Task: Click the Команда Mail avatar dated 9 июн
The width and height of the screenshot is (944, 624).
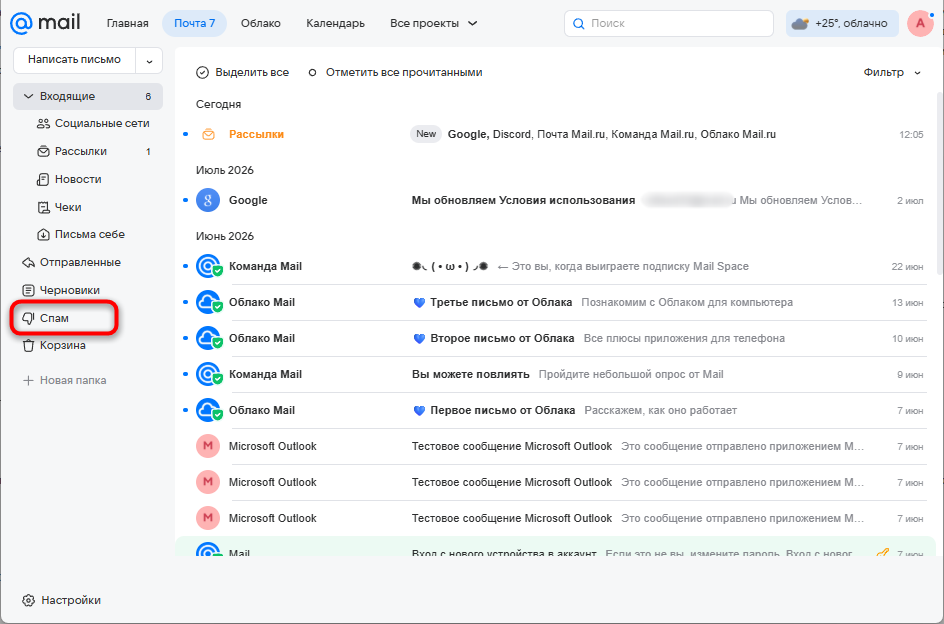Action: coord(209,374)
